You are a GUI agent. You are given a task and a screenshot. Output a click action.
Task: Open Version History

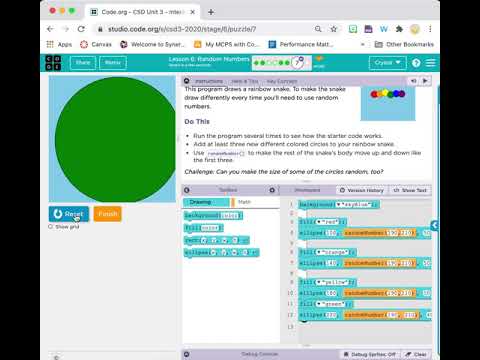click(362, 190)
